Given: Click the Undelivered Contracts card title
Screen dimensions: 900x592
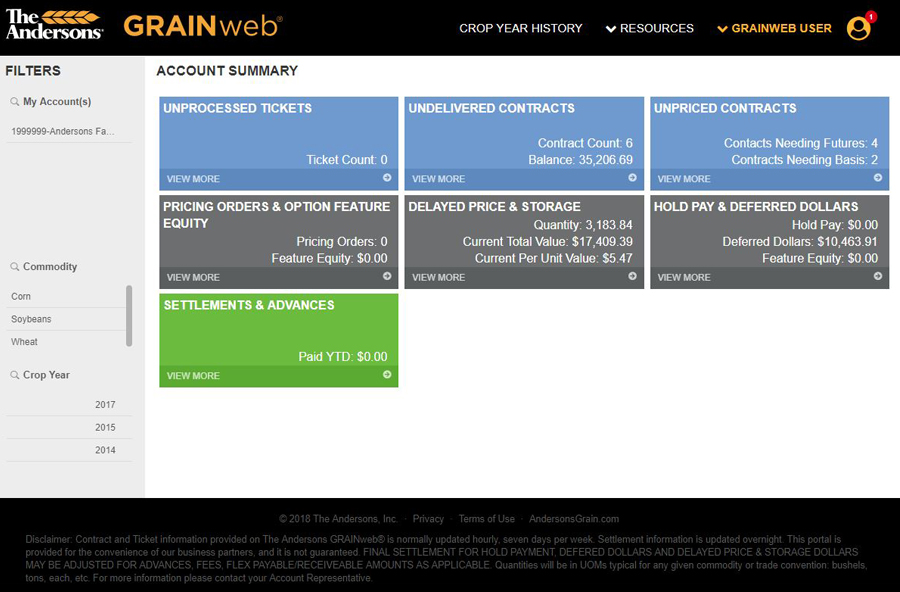Looking at the screenshot, I should [x=491, y=109].
